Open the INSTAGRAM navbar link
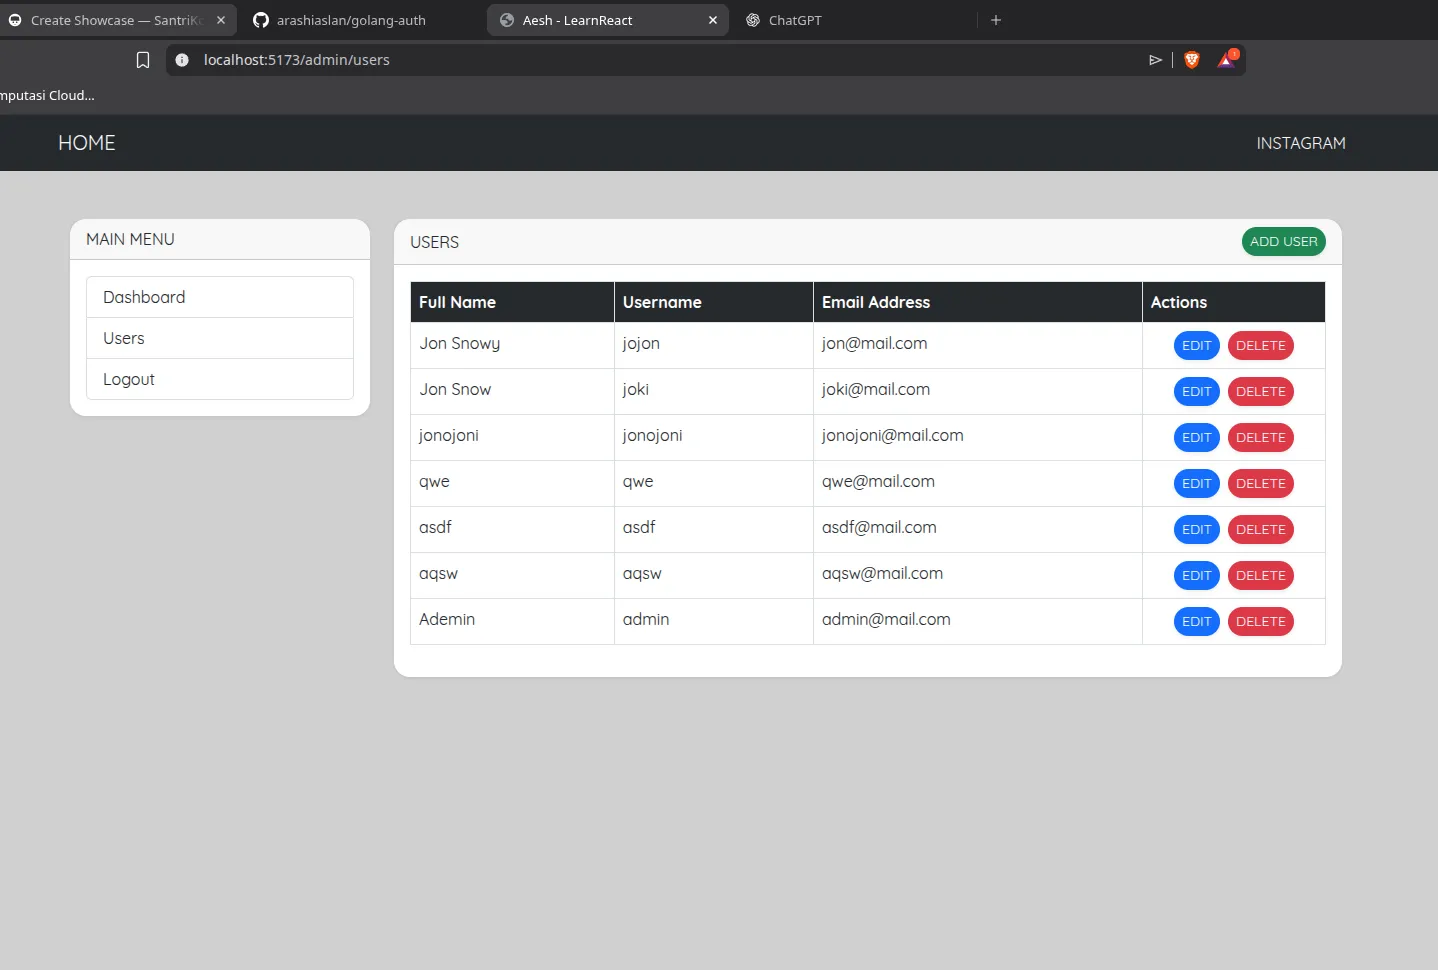 pyautogui.click(x=1301, y=143)
